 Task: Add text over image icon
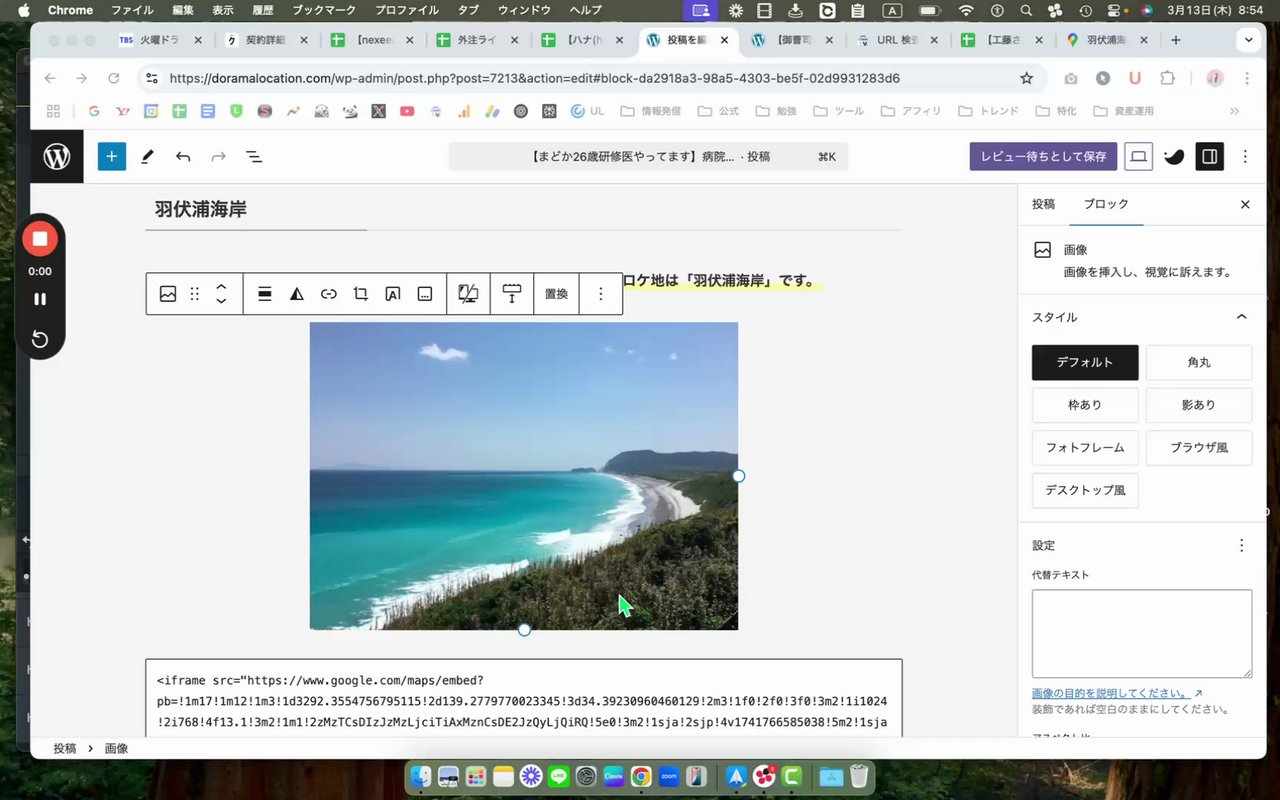coord(393,294)
